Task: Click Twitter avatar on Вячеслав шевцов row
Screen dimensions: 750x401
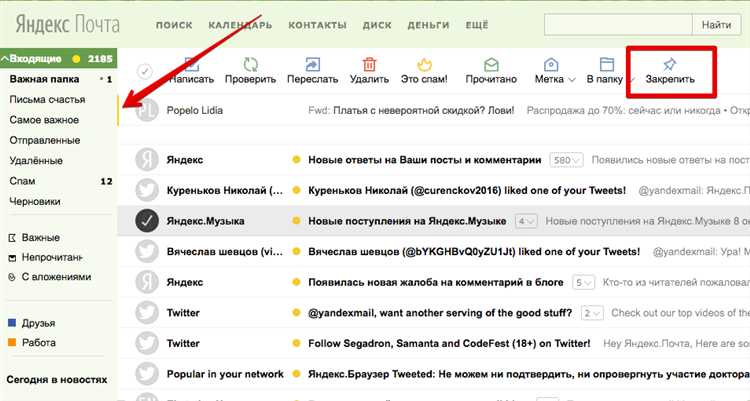Action: 147,252
